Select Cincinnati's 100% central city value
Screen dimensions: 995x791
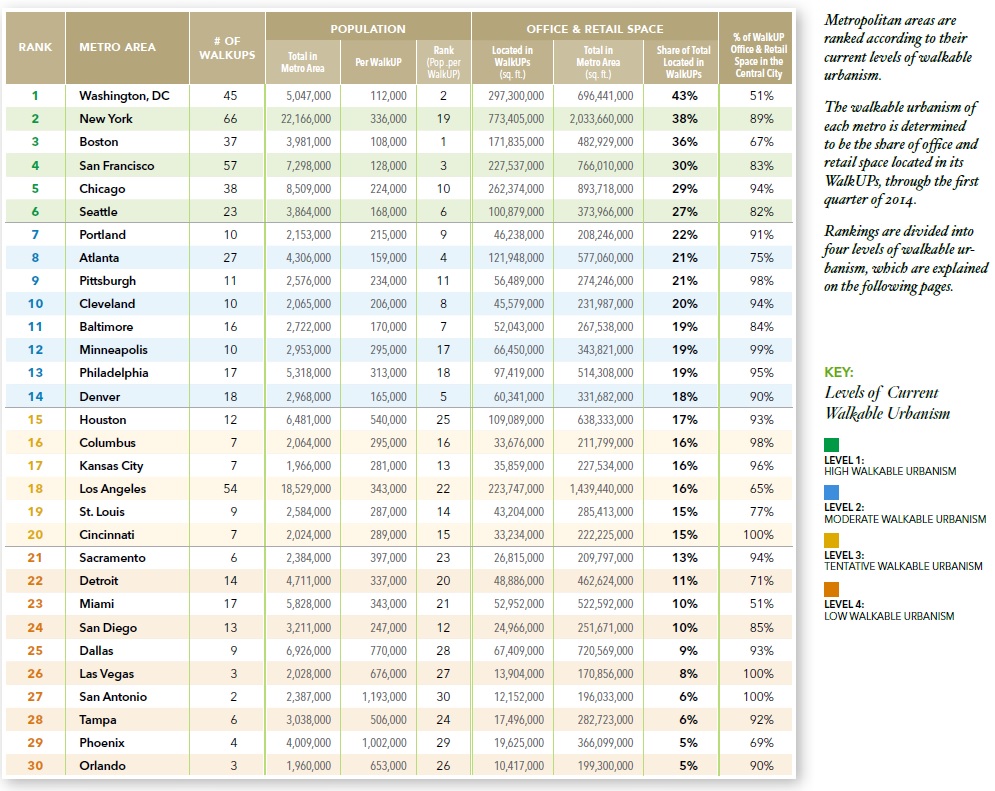[x=758, y=535]
